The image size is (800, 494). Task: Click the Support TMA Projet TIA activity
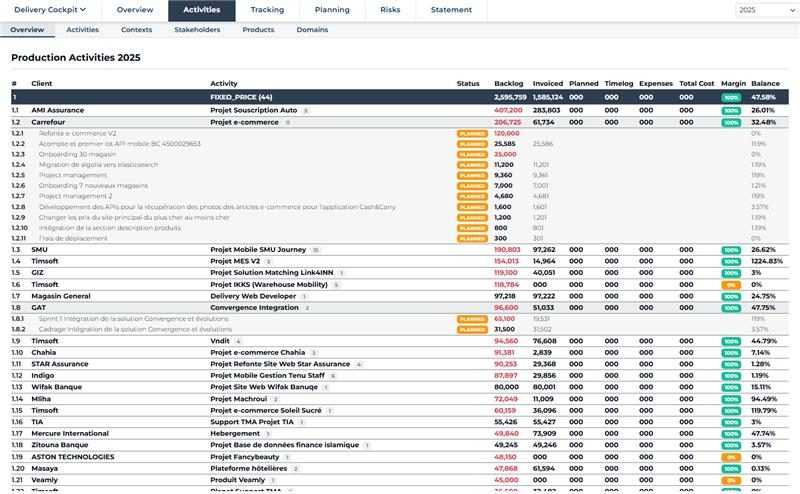252,422
